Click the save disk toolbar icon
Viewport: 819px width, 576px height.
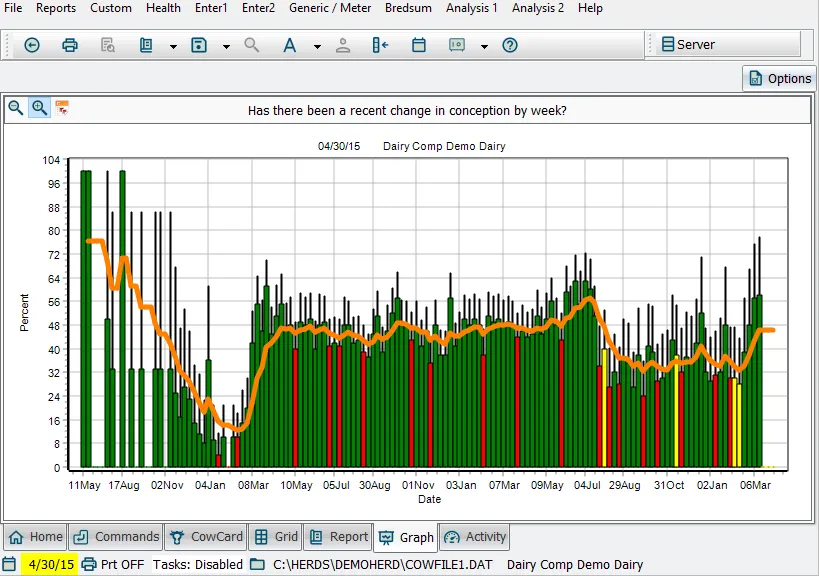(199, 45)
